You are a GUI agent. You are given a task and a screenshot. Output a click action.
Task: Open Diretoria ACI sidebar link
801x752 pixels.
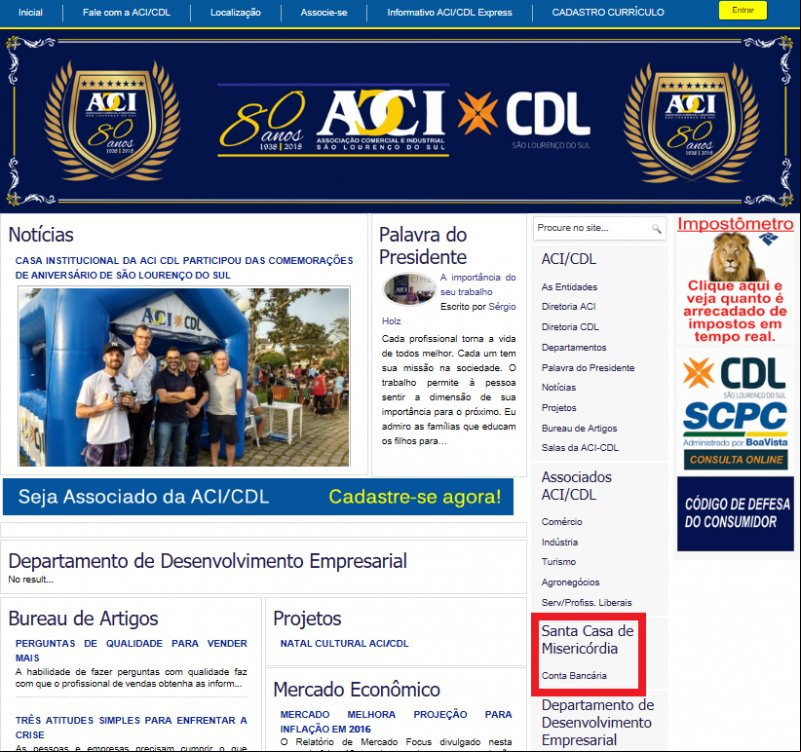(569, 307)
